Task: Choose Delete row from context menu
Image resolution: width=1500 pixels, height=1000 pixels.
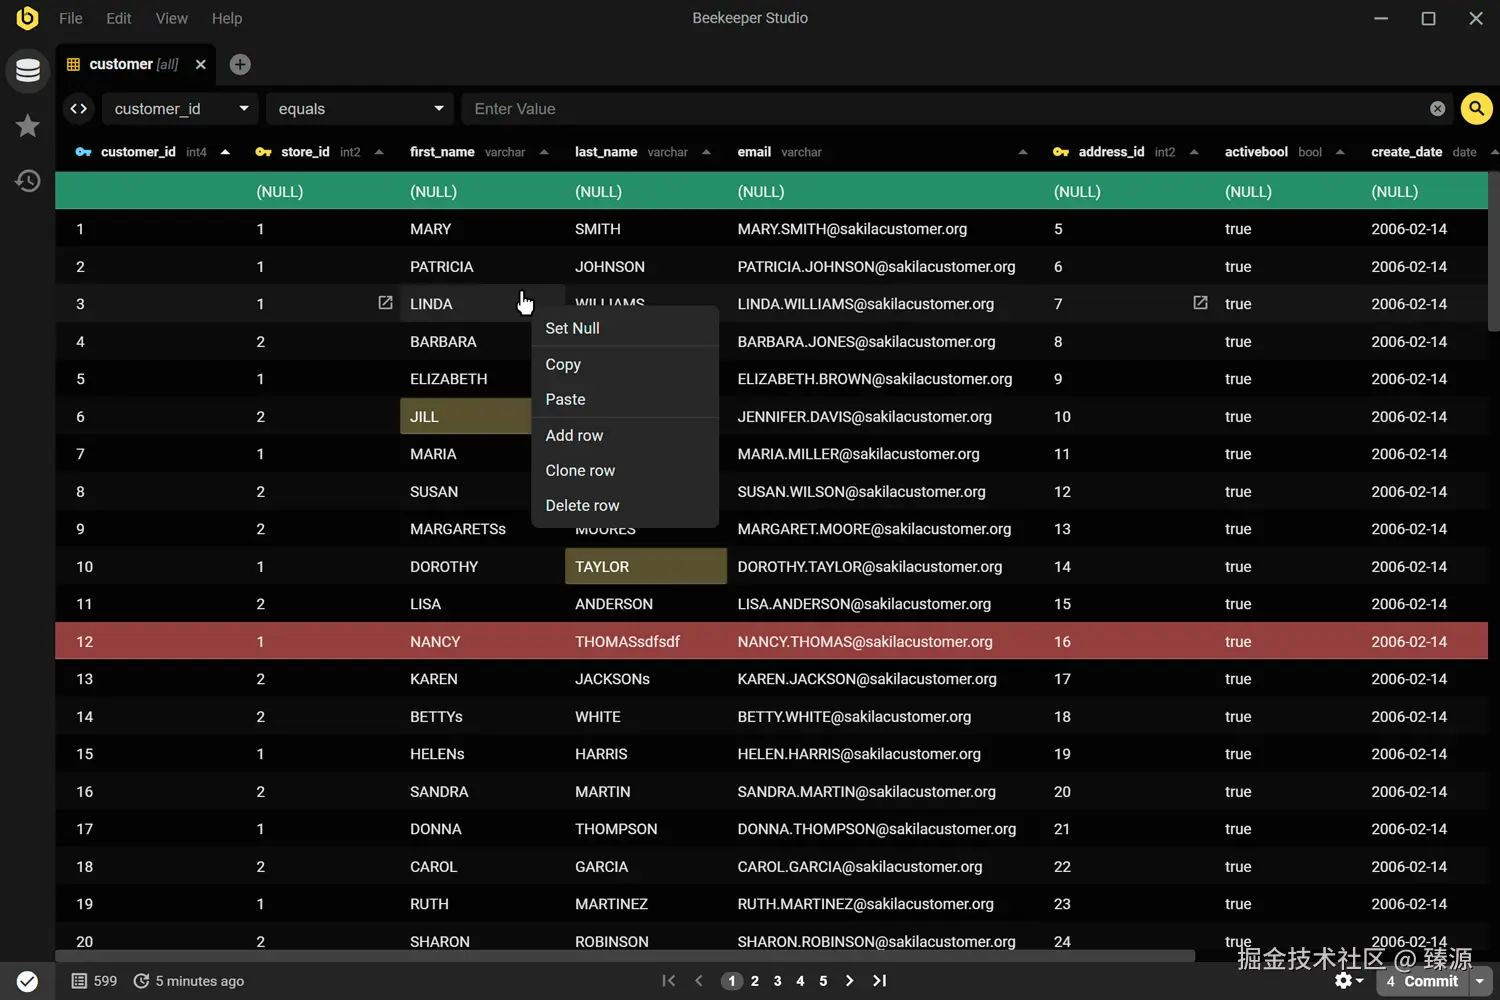Action: 625,505
